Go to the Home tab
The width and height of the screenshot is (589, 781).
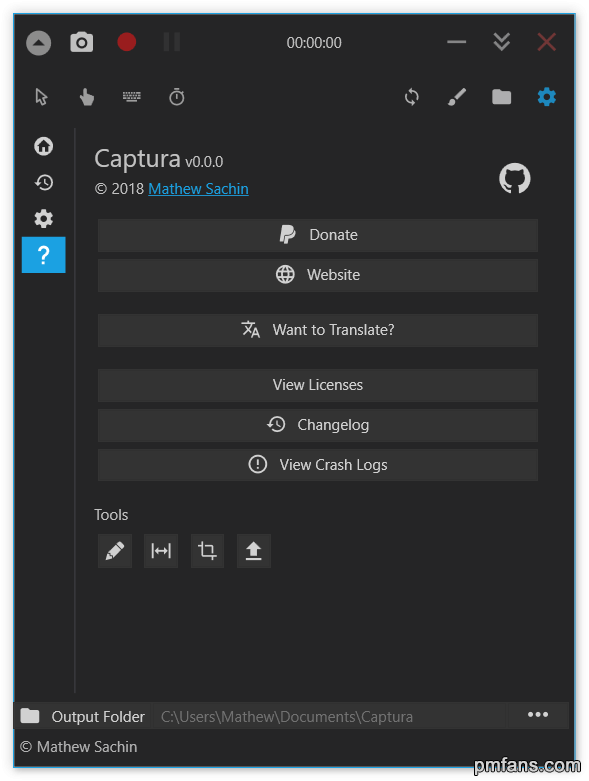pyautogui.click(x=44, y=146)
